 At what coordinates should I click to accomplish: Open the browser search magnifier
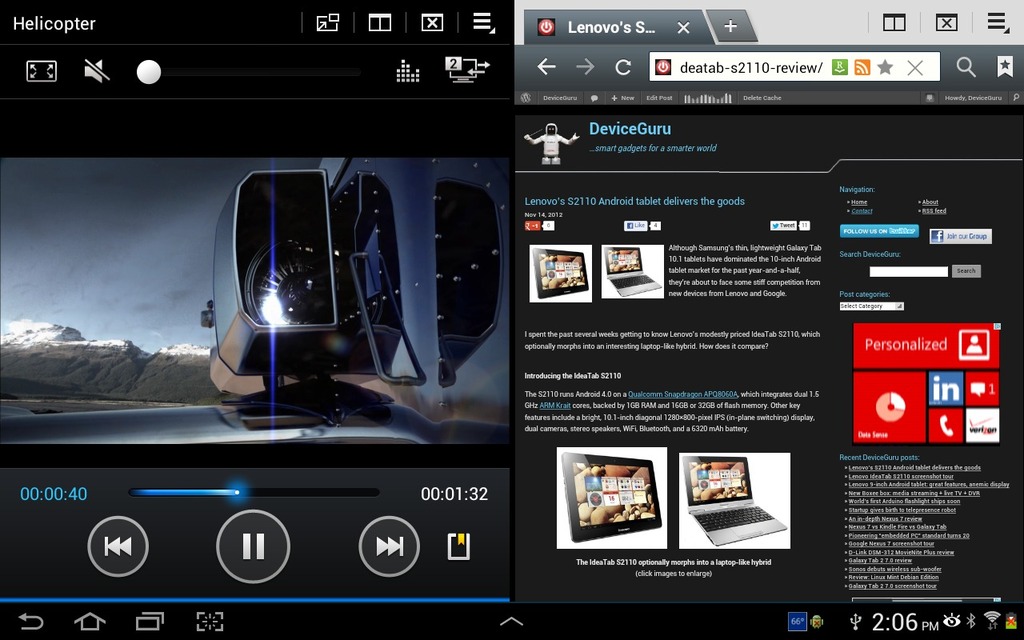tap(966, 67)
